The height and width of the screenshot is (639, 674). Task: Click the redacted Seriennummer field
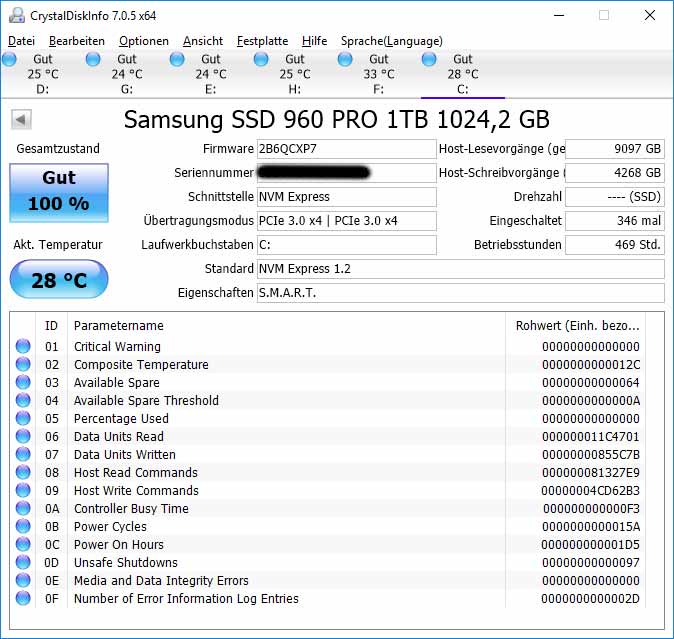click(346, 173)
